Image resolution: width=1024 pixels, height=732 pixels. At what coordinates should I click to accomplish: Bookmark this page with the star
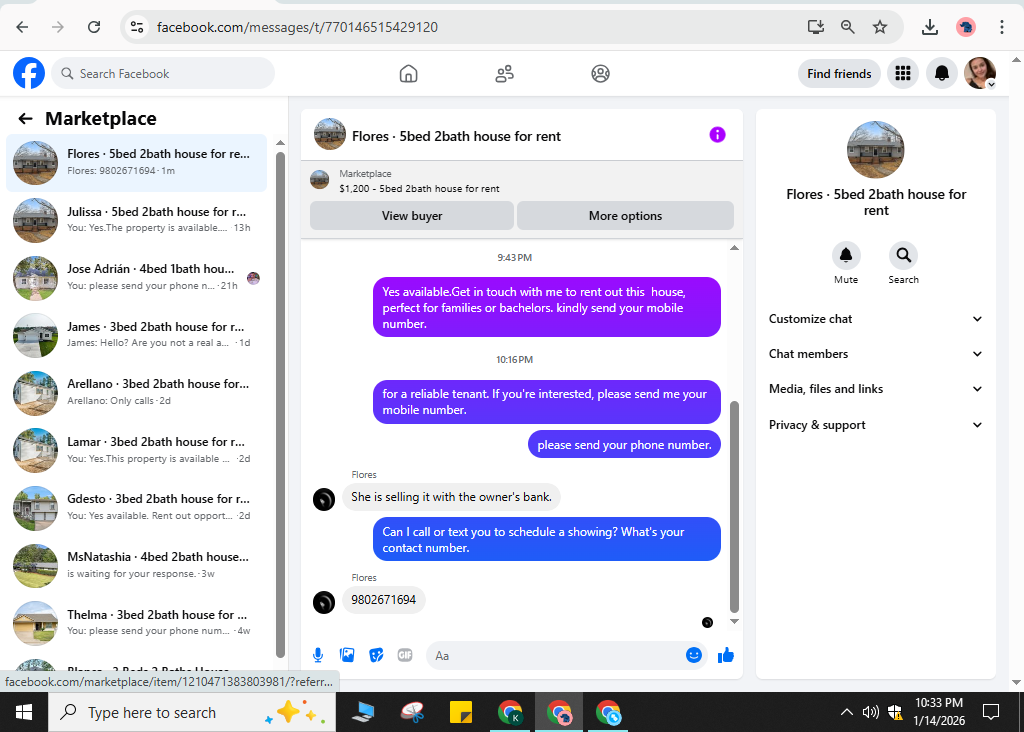tap(880, 27)
